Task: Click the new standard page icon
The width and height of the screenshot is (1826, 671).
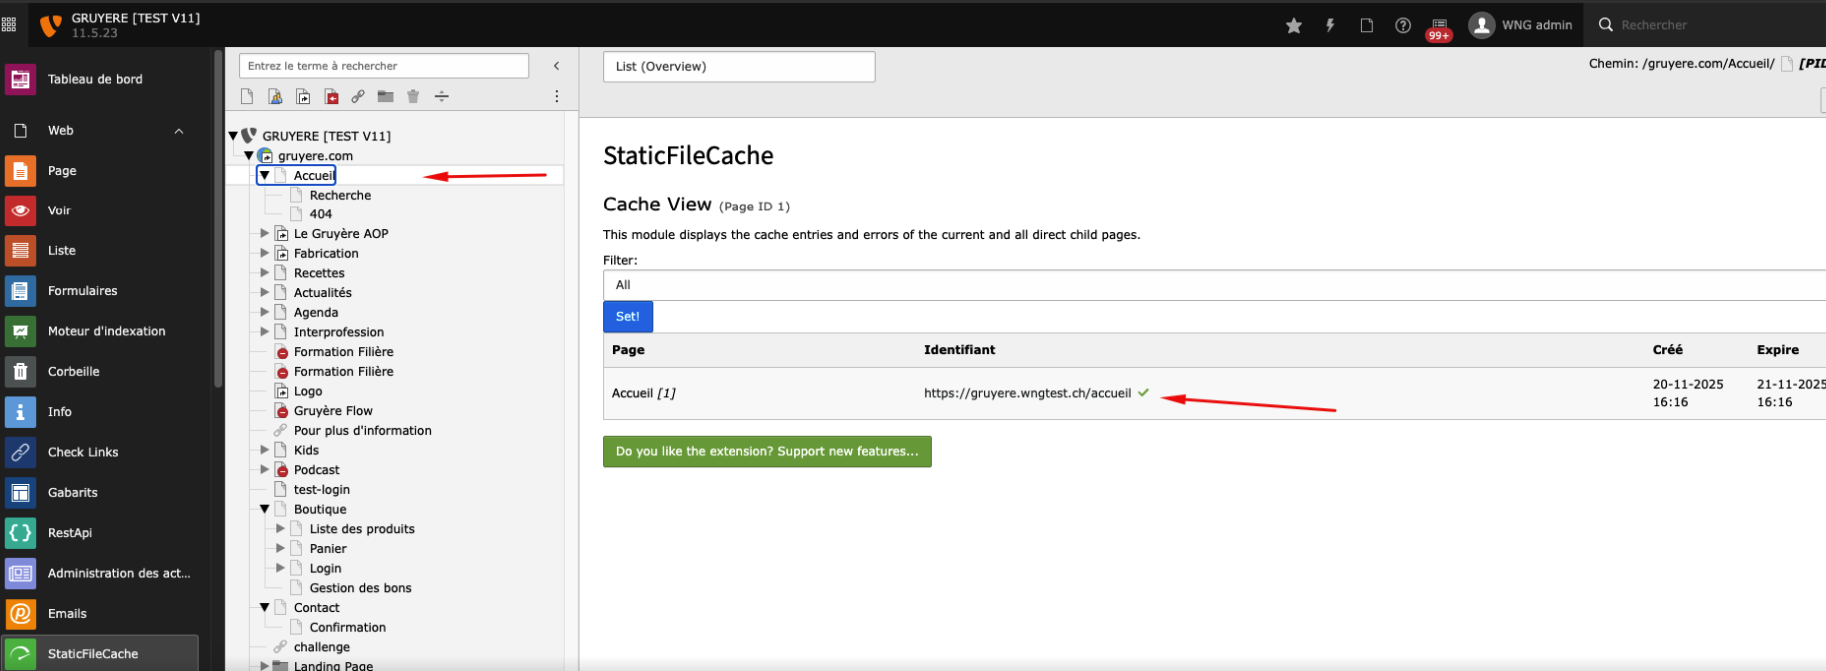Action: coord(247,96)
